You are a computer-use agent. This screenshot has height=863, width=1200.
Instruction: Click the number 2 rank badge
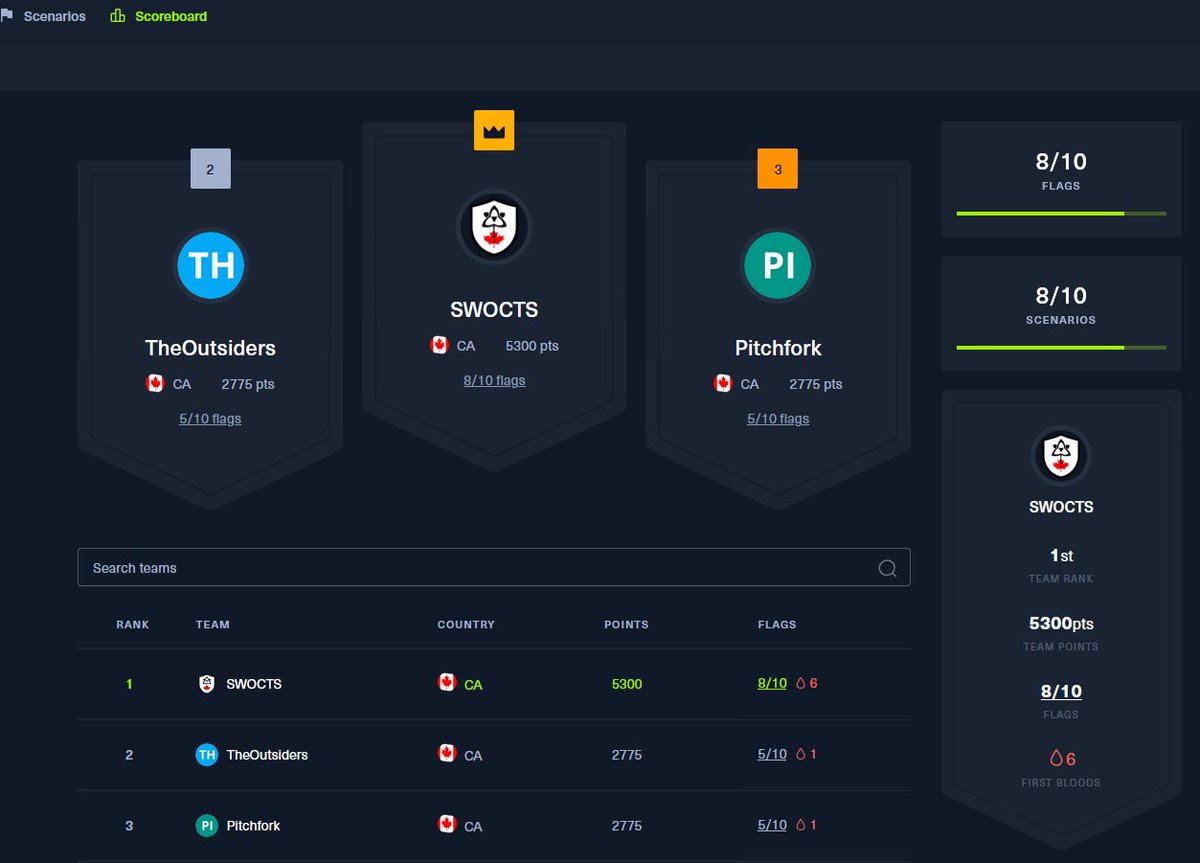[x=210, y=169]
